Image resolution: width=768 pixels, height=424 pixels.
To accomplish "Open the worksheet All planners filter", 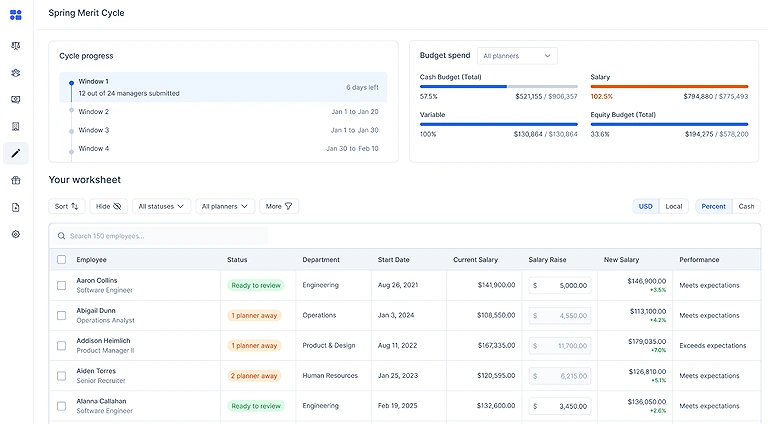I will coord(225,207).
